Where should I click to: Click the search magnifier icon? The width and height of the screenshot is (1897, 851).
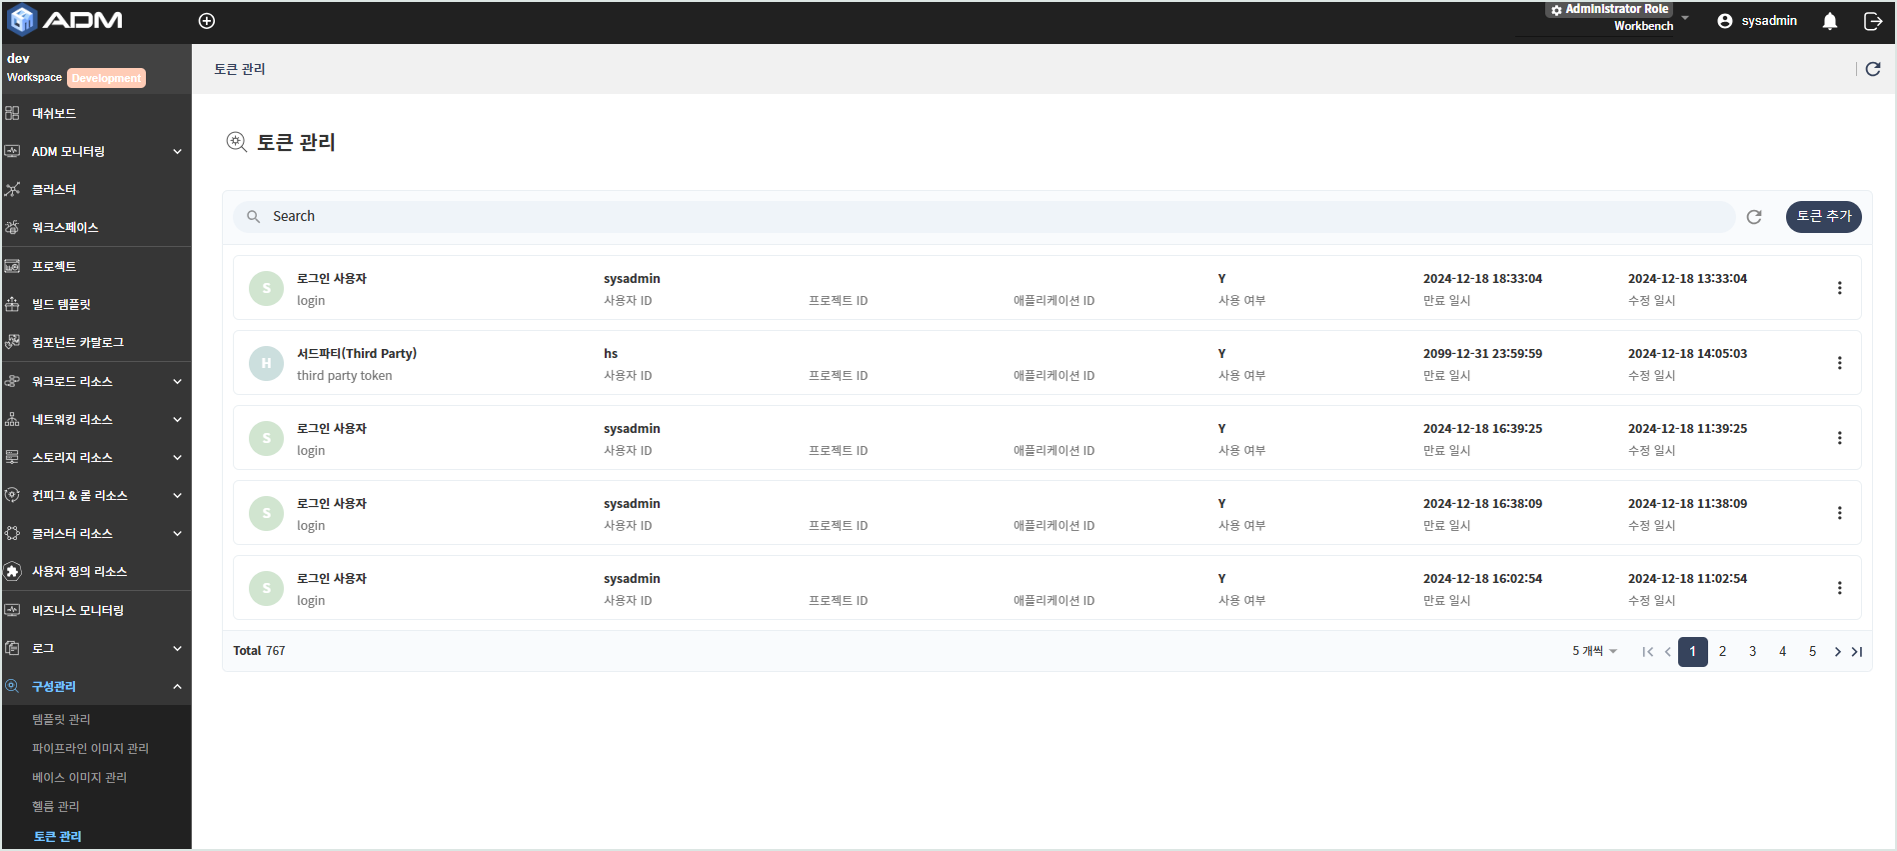pyautogui.click(x=253, y=216)
